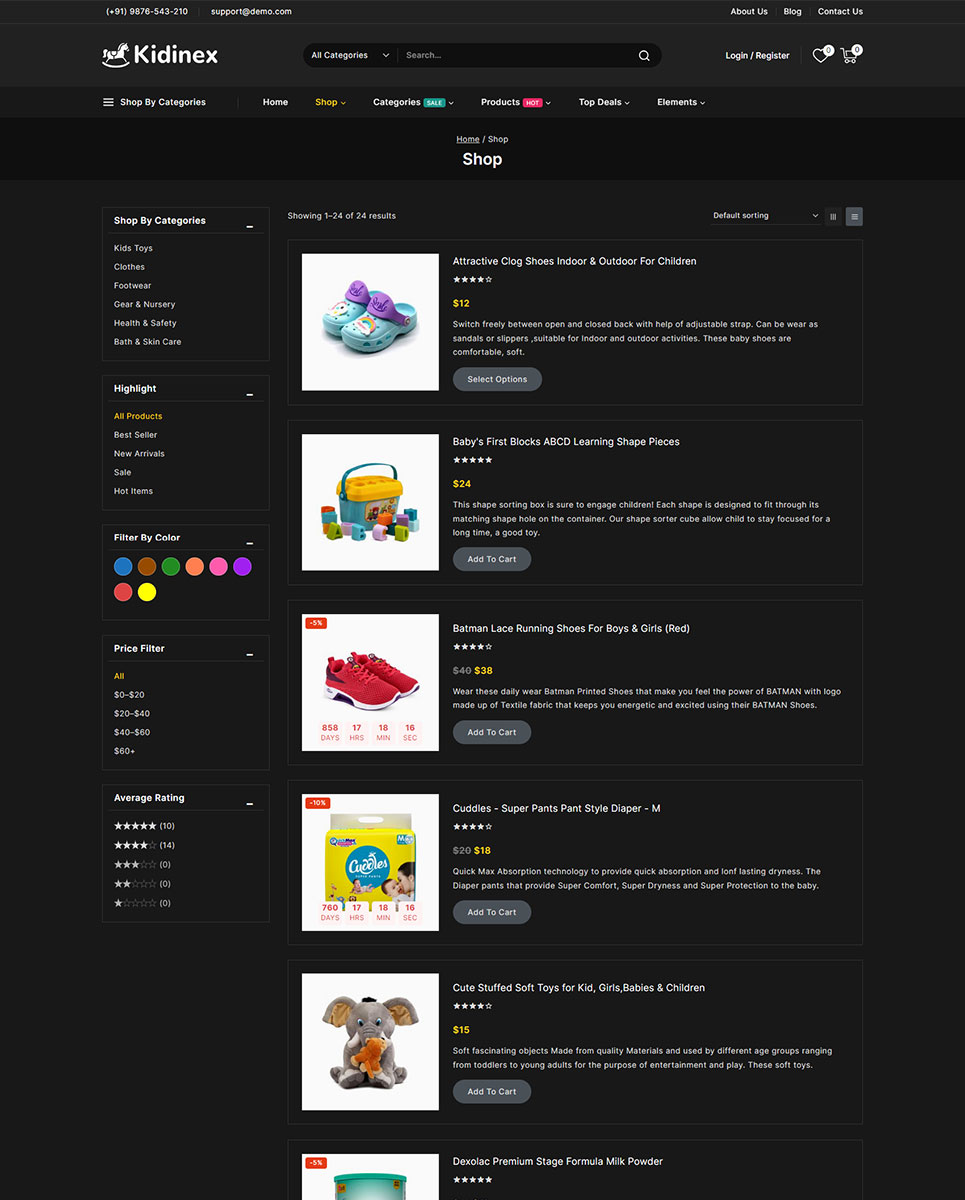Open Shop By Categories hamburger menu
Viewport: 965px width, 1200px height.
coord(108,102)
